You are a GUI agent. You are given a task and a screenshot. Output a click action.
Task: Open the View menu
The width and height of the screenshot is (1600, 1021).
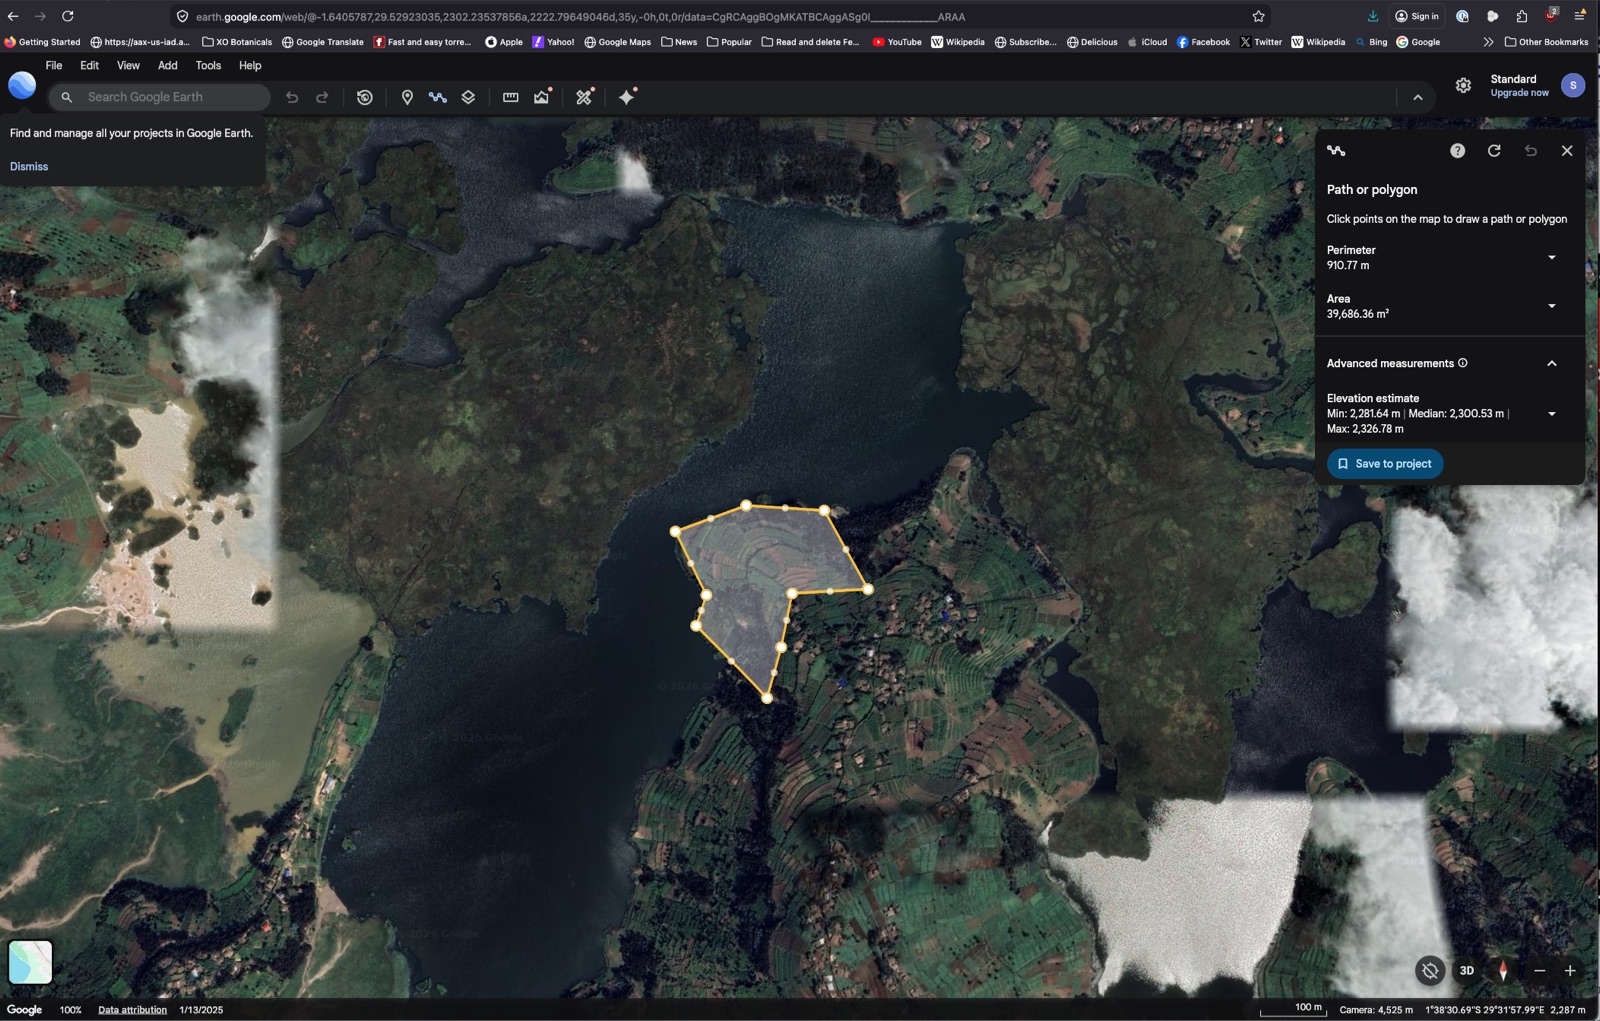pos(127,65)
